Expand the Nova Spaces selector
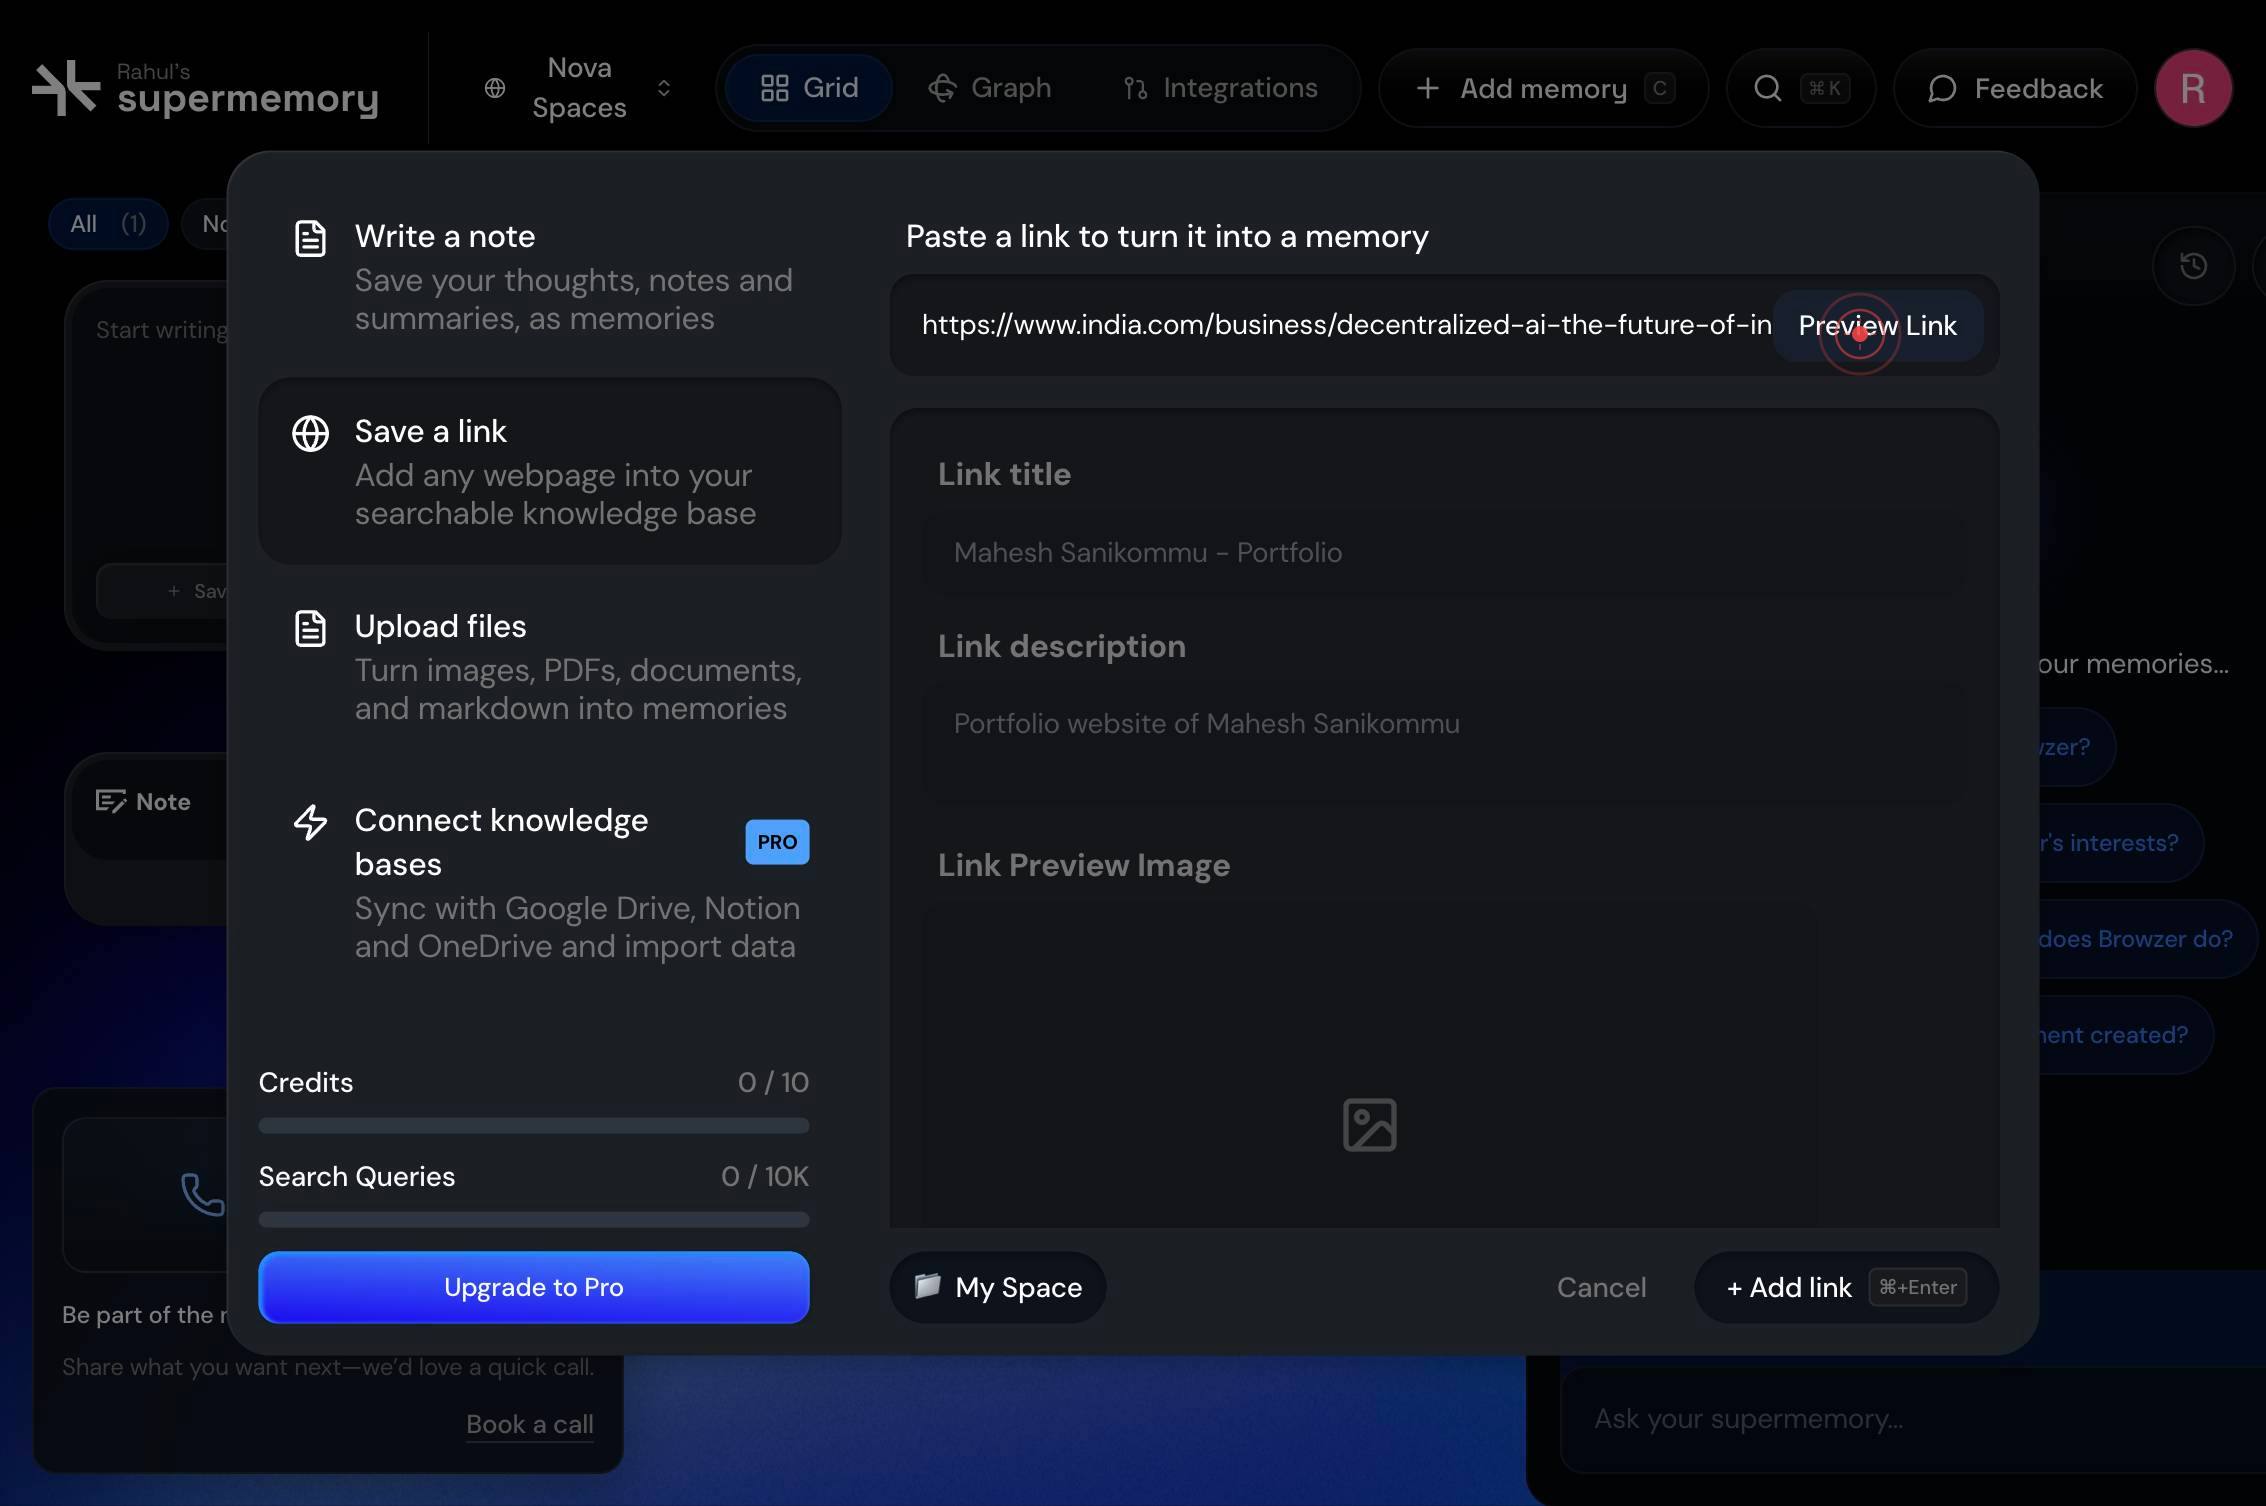2266x1506 pixels. [x=579, y=88]
